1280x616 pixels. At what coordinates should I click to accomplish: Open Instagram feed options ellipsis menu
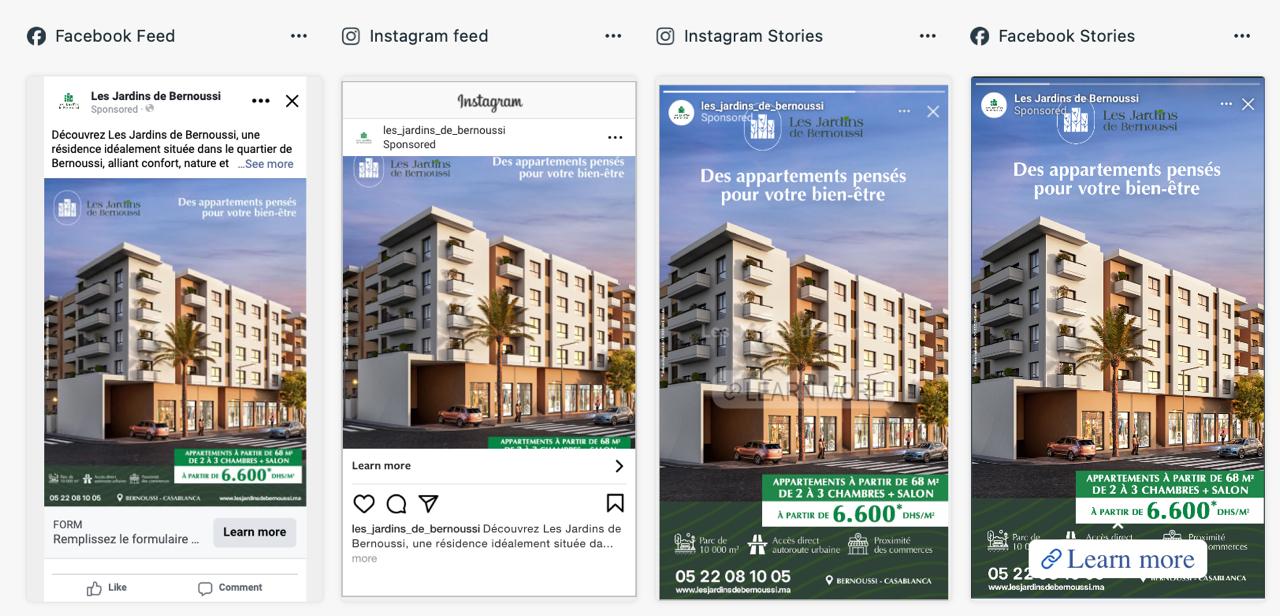pos(613,36)
